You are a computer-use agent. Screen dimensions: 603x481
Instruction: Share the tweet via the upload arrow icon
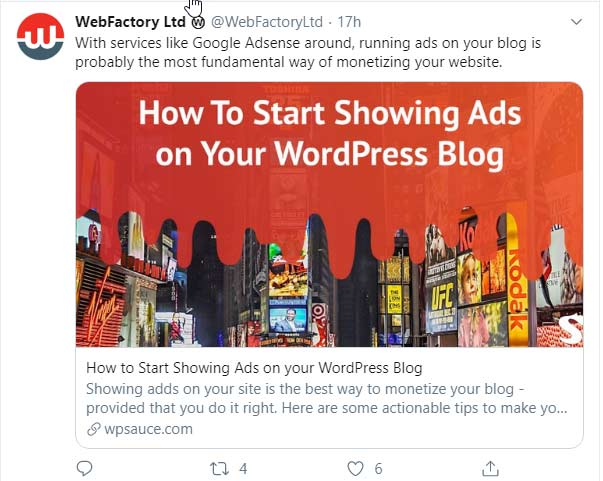[490, 468]
